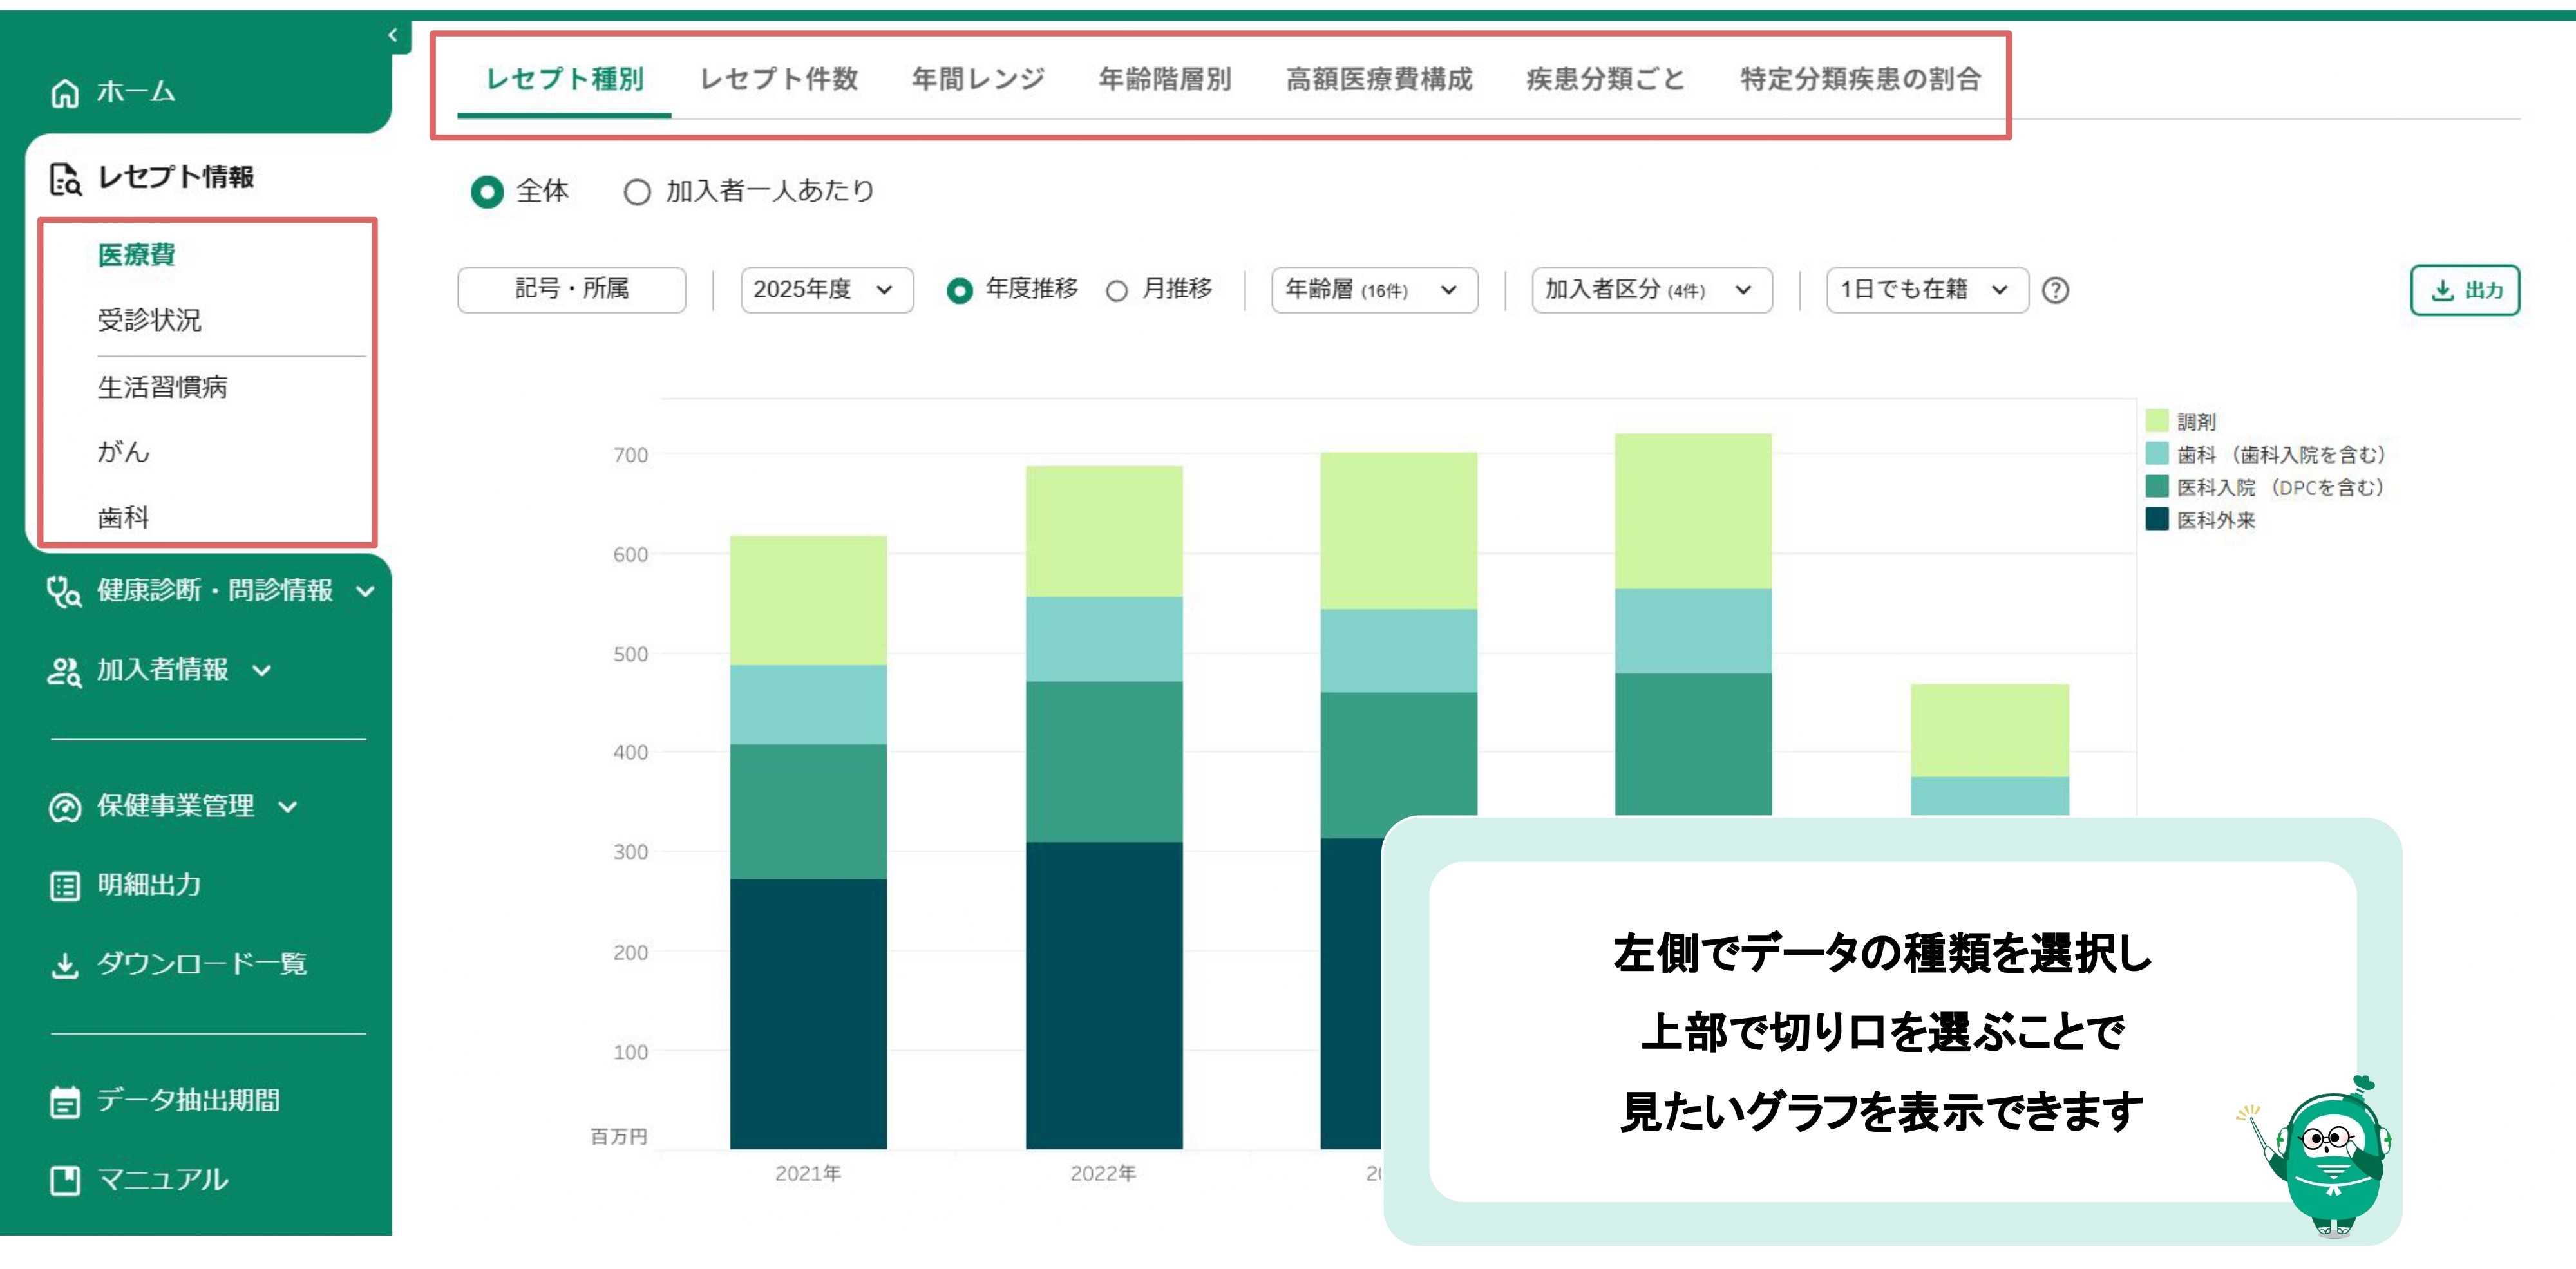
Task: Click the help question-mark icon beside 1日でも在籍
Action: tap(2055, 290)
